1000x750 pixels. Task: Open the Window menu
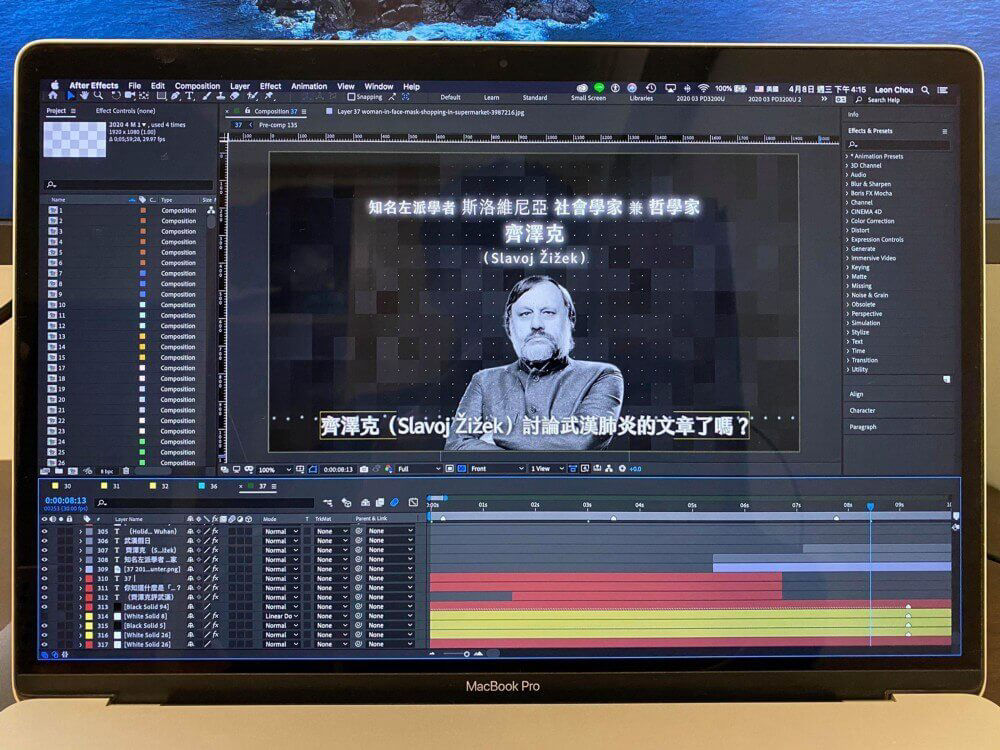379,87
